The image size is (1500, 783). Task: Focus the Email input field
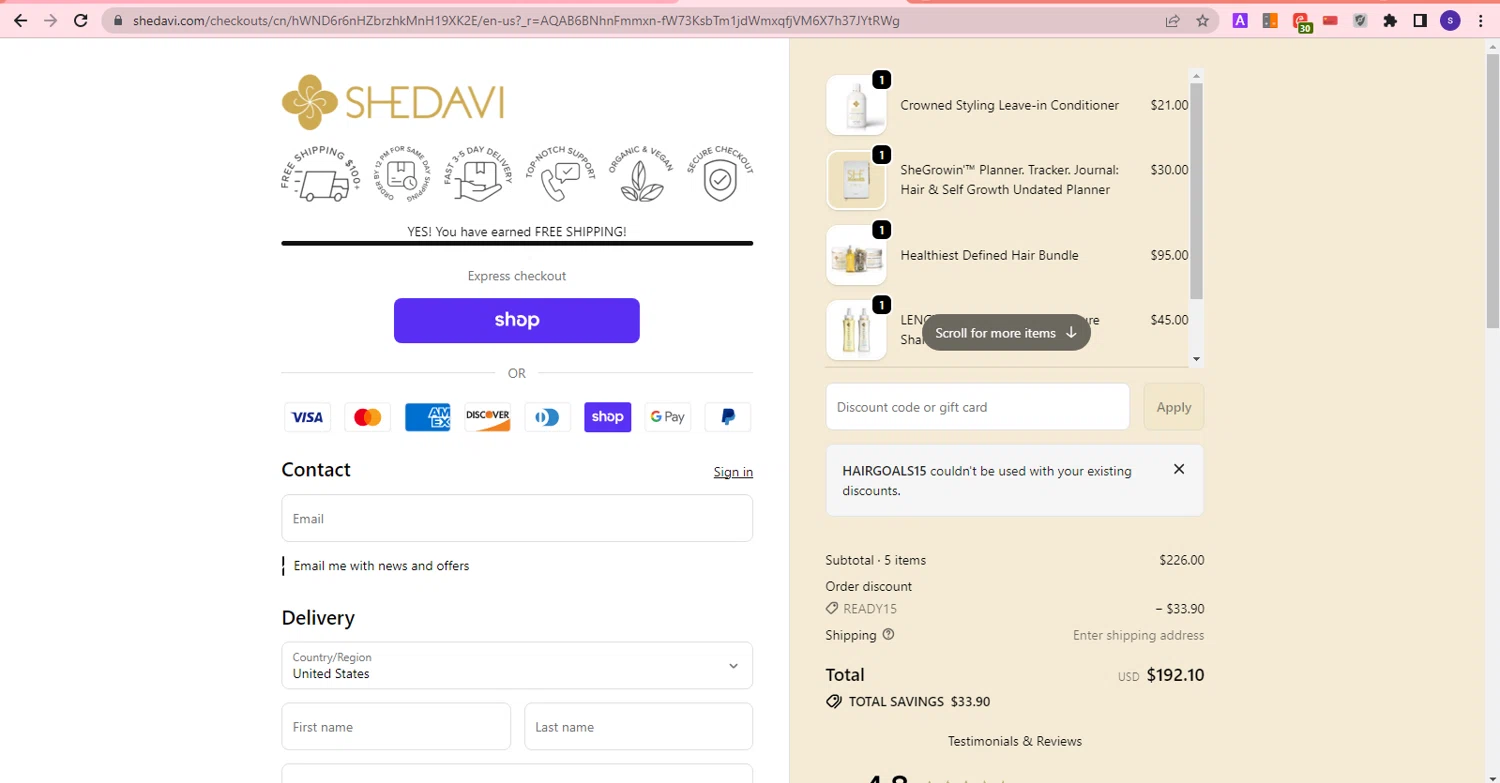pos(517,518)
